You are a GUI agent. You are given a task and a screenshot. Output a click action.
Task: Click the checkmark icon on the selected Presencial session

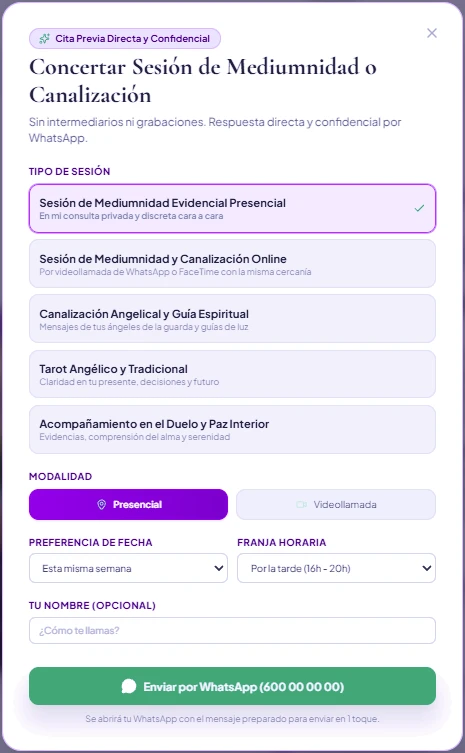pyautogui.click(x=419, y=208)
